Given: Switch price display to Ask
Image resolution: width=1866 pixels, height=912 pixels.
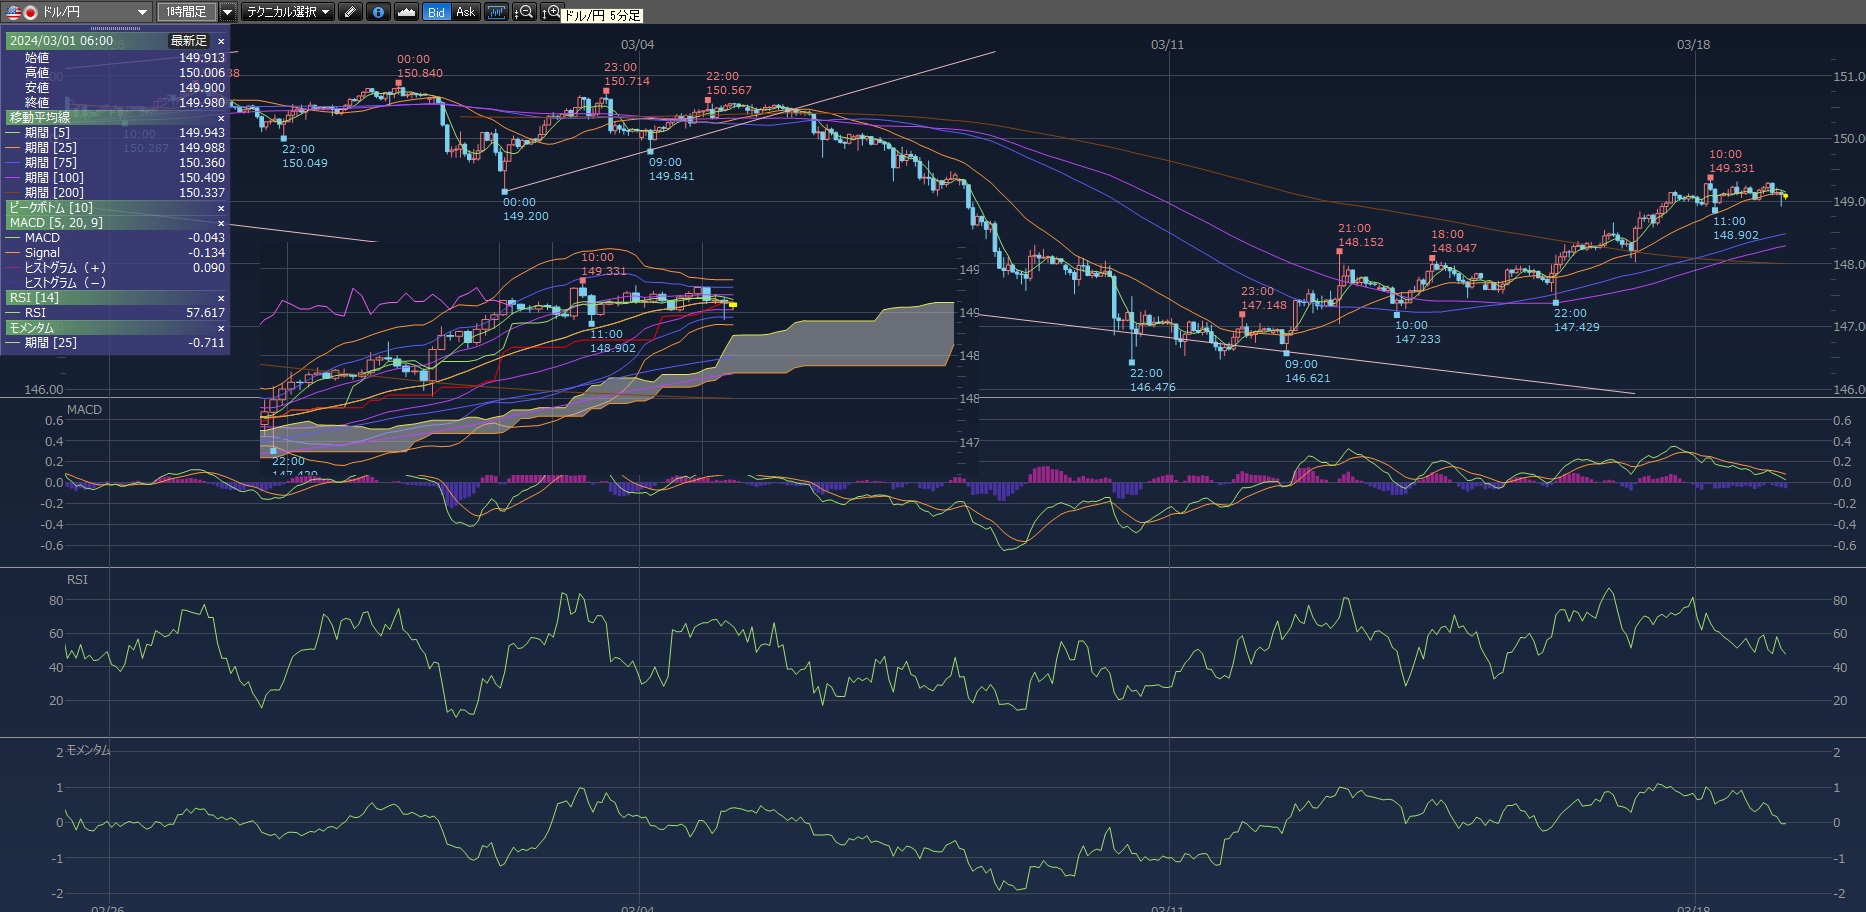Looking at the screenshot, I should (465, 12).
